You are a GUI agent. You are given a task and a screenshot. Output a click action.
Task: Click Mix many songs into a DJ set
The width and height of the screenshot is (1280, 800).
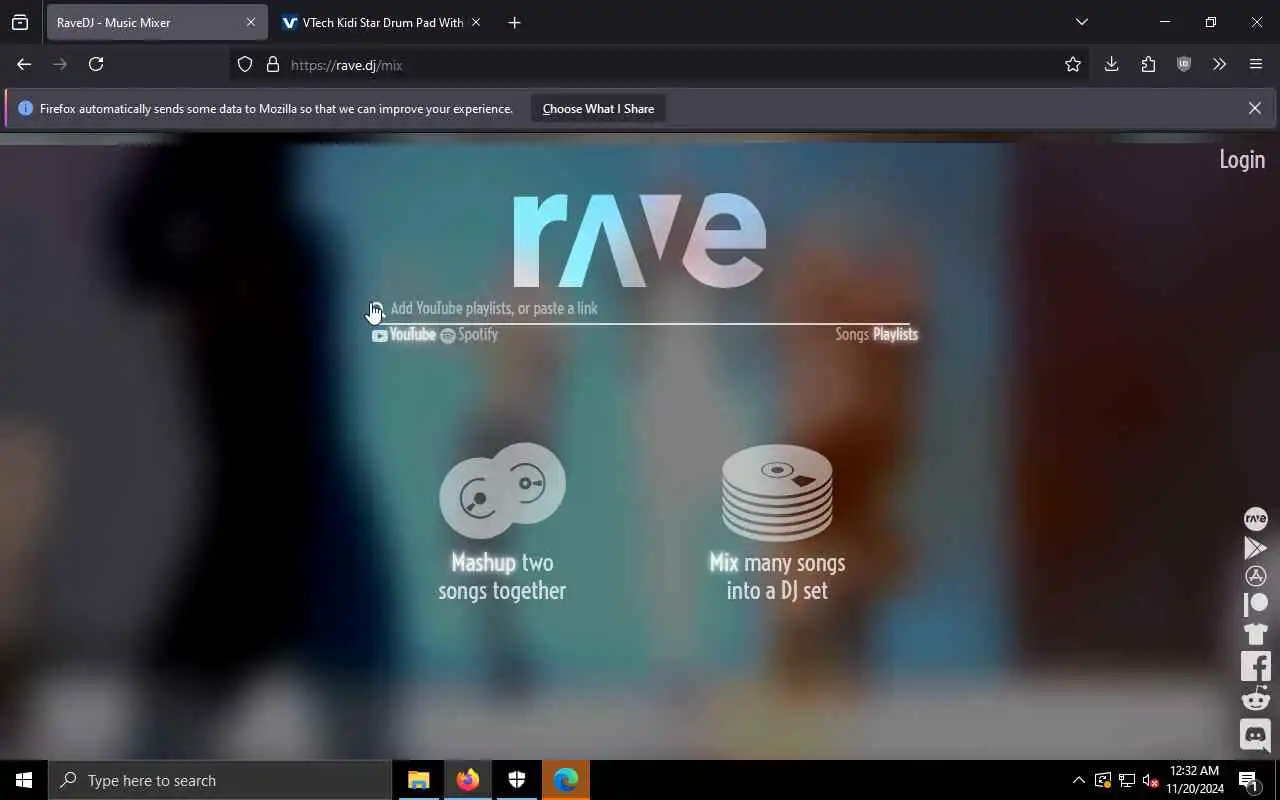(777, 576)
